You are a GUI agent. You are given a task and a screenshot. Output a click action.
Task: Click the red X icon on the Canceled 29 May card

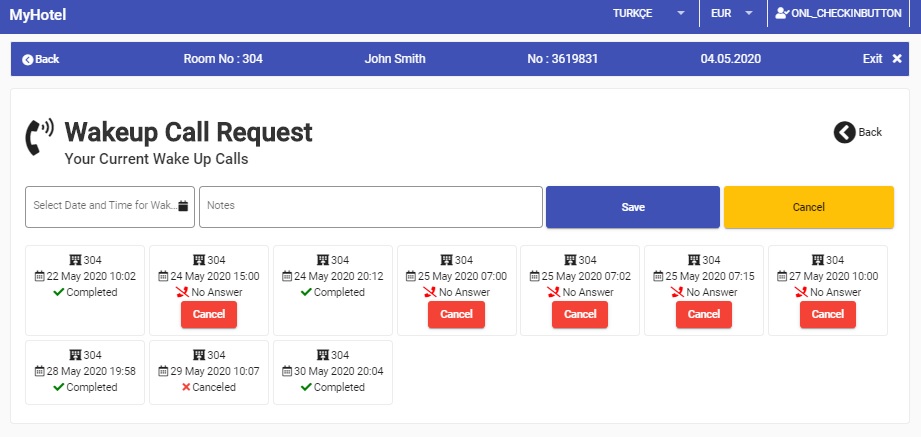coord(186,387)
